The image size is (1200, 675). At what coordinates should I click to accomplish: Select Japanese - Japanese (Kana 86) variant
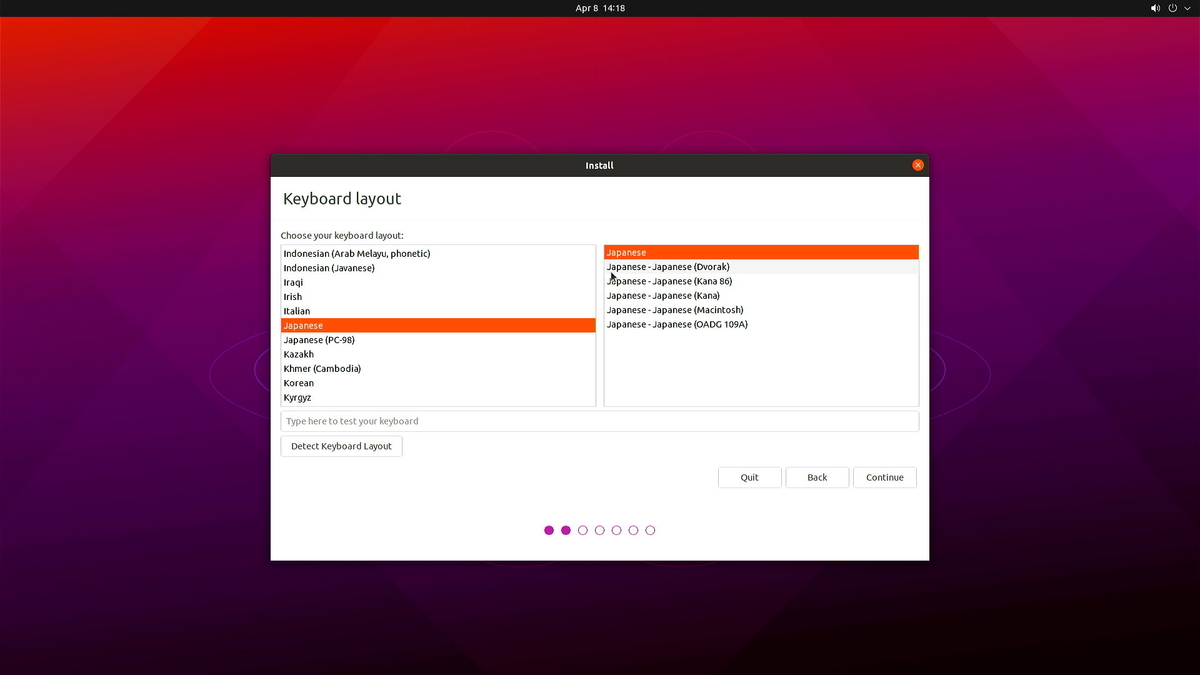pyautogui.click(x=761, y=281)
